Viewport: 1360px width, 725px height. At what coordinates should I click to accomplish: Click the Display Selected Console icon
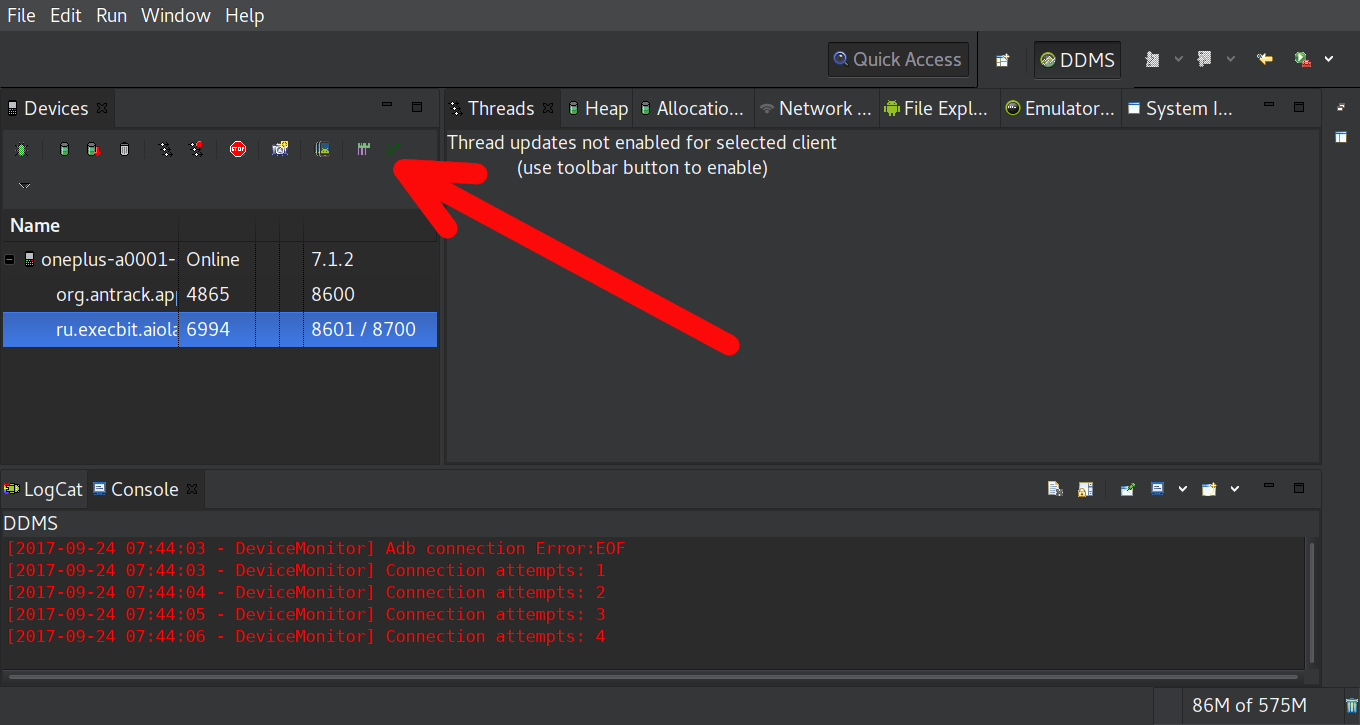pyautogui.click(x=1157, y=489)
